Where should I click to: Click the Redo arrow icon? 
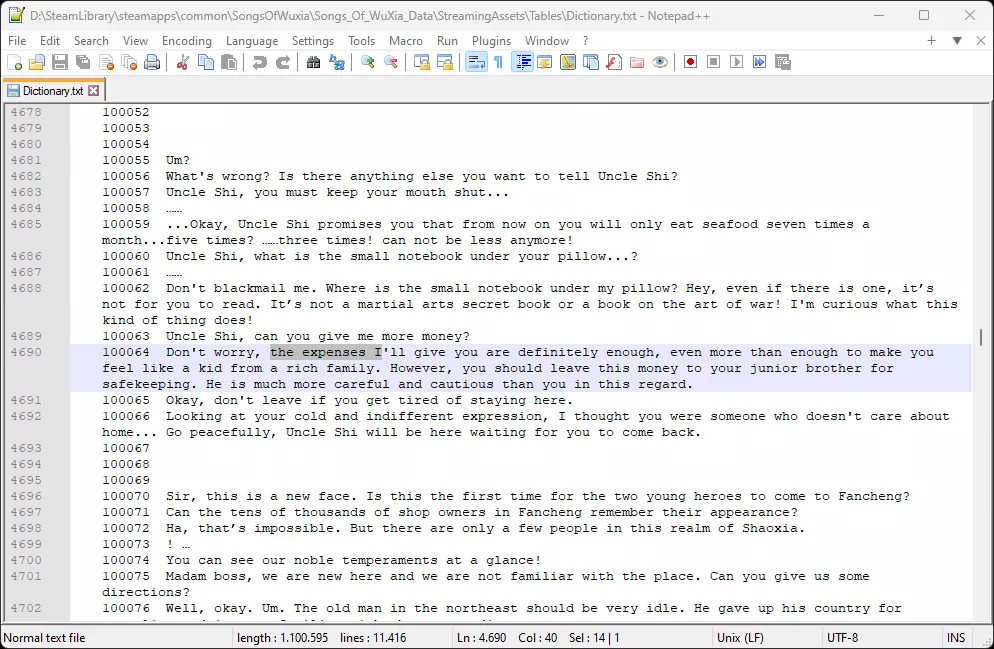click(283, 62)
